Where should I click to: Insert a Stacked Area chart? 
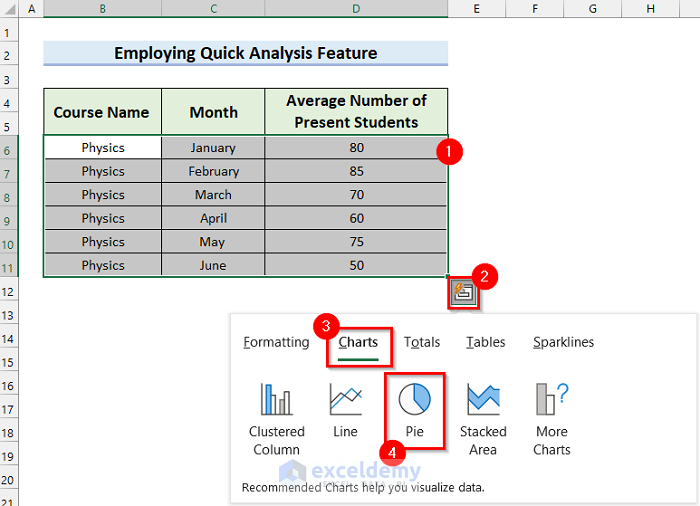pos(483,419)
